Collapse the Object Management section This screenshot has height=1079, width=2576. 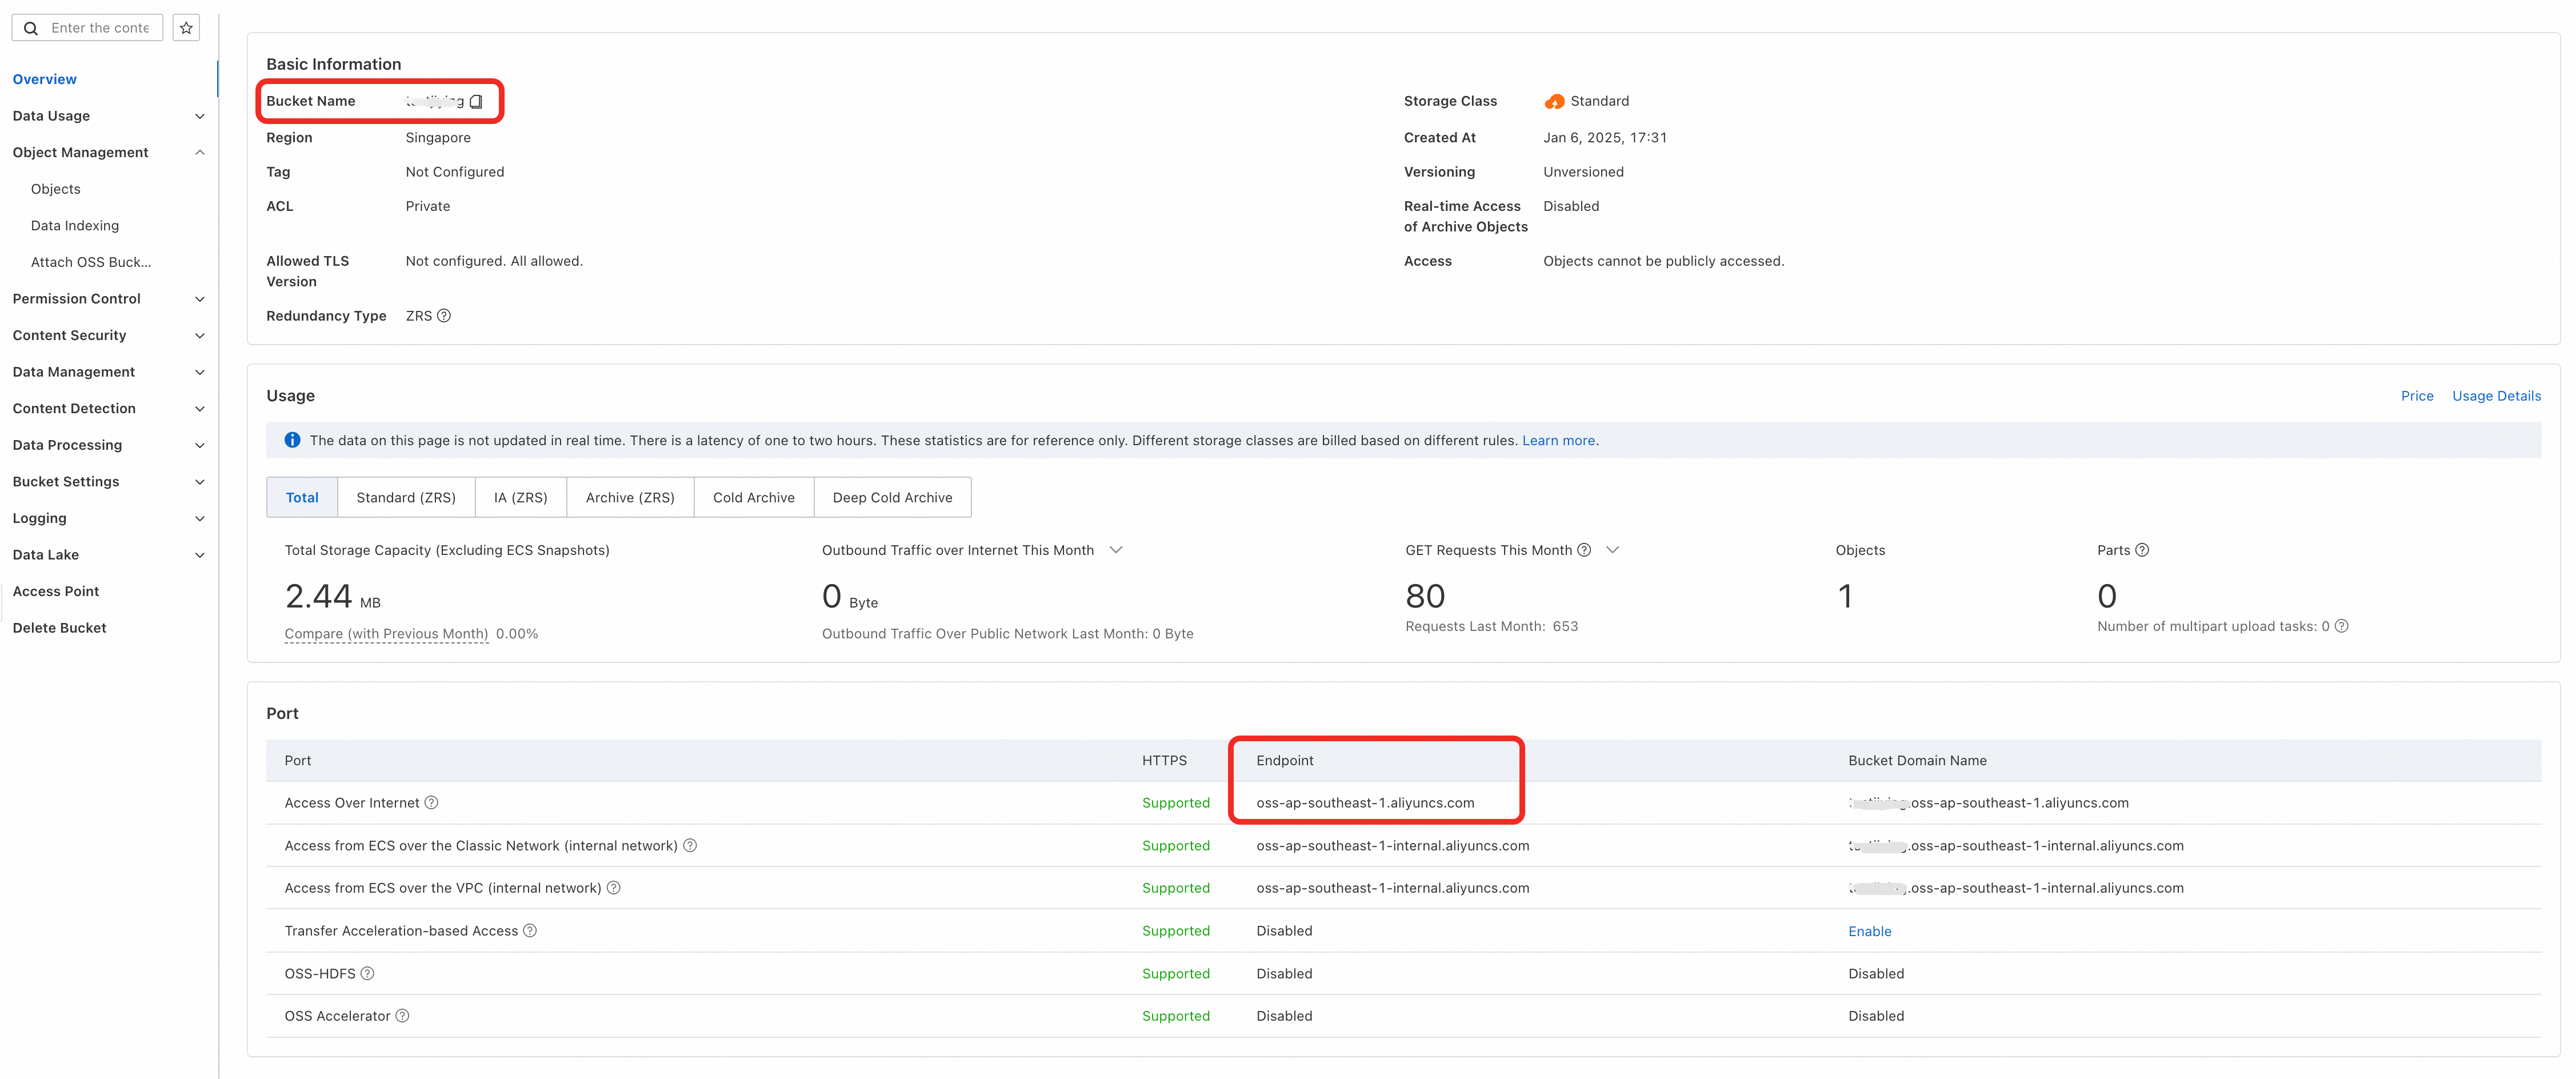[x=199, y=152]
